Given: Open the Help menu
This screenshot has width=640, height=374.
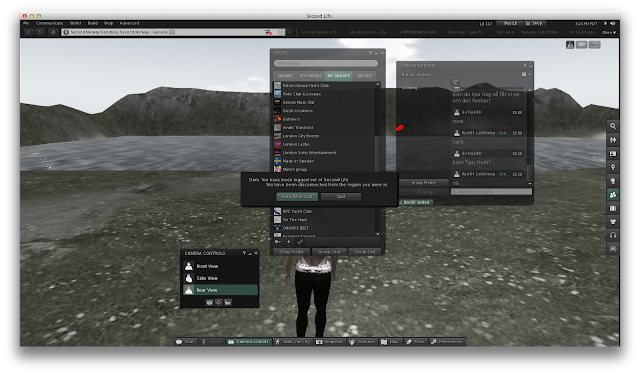Looking at the screenshot, I should pyautogui.click(x=108, y=23).
